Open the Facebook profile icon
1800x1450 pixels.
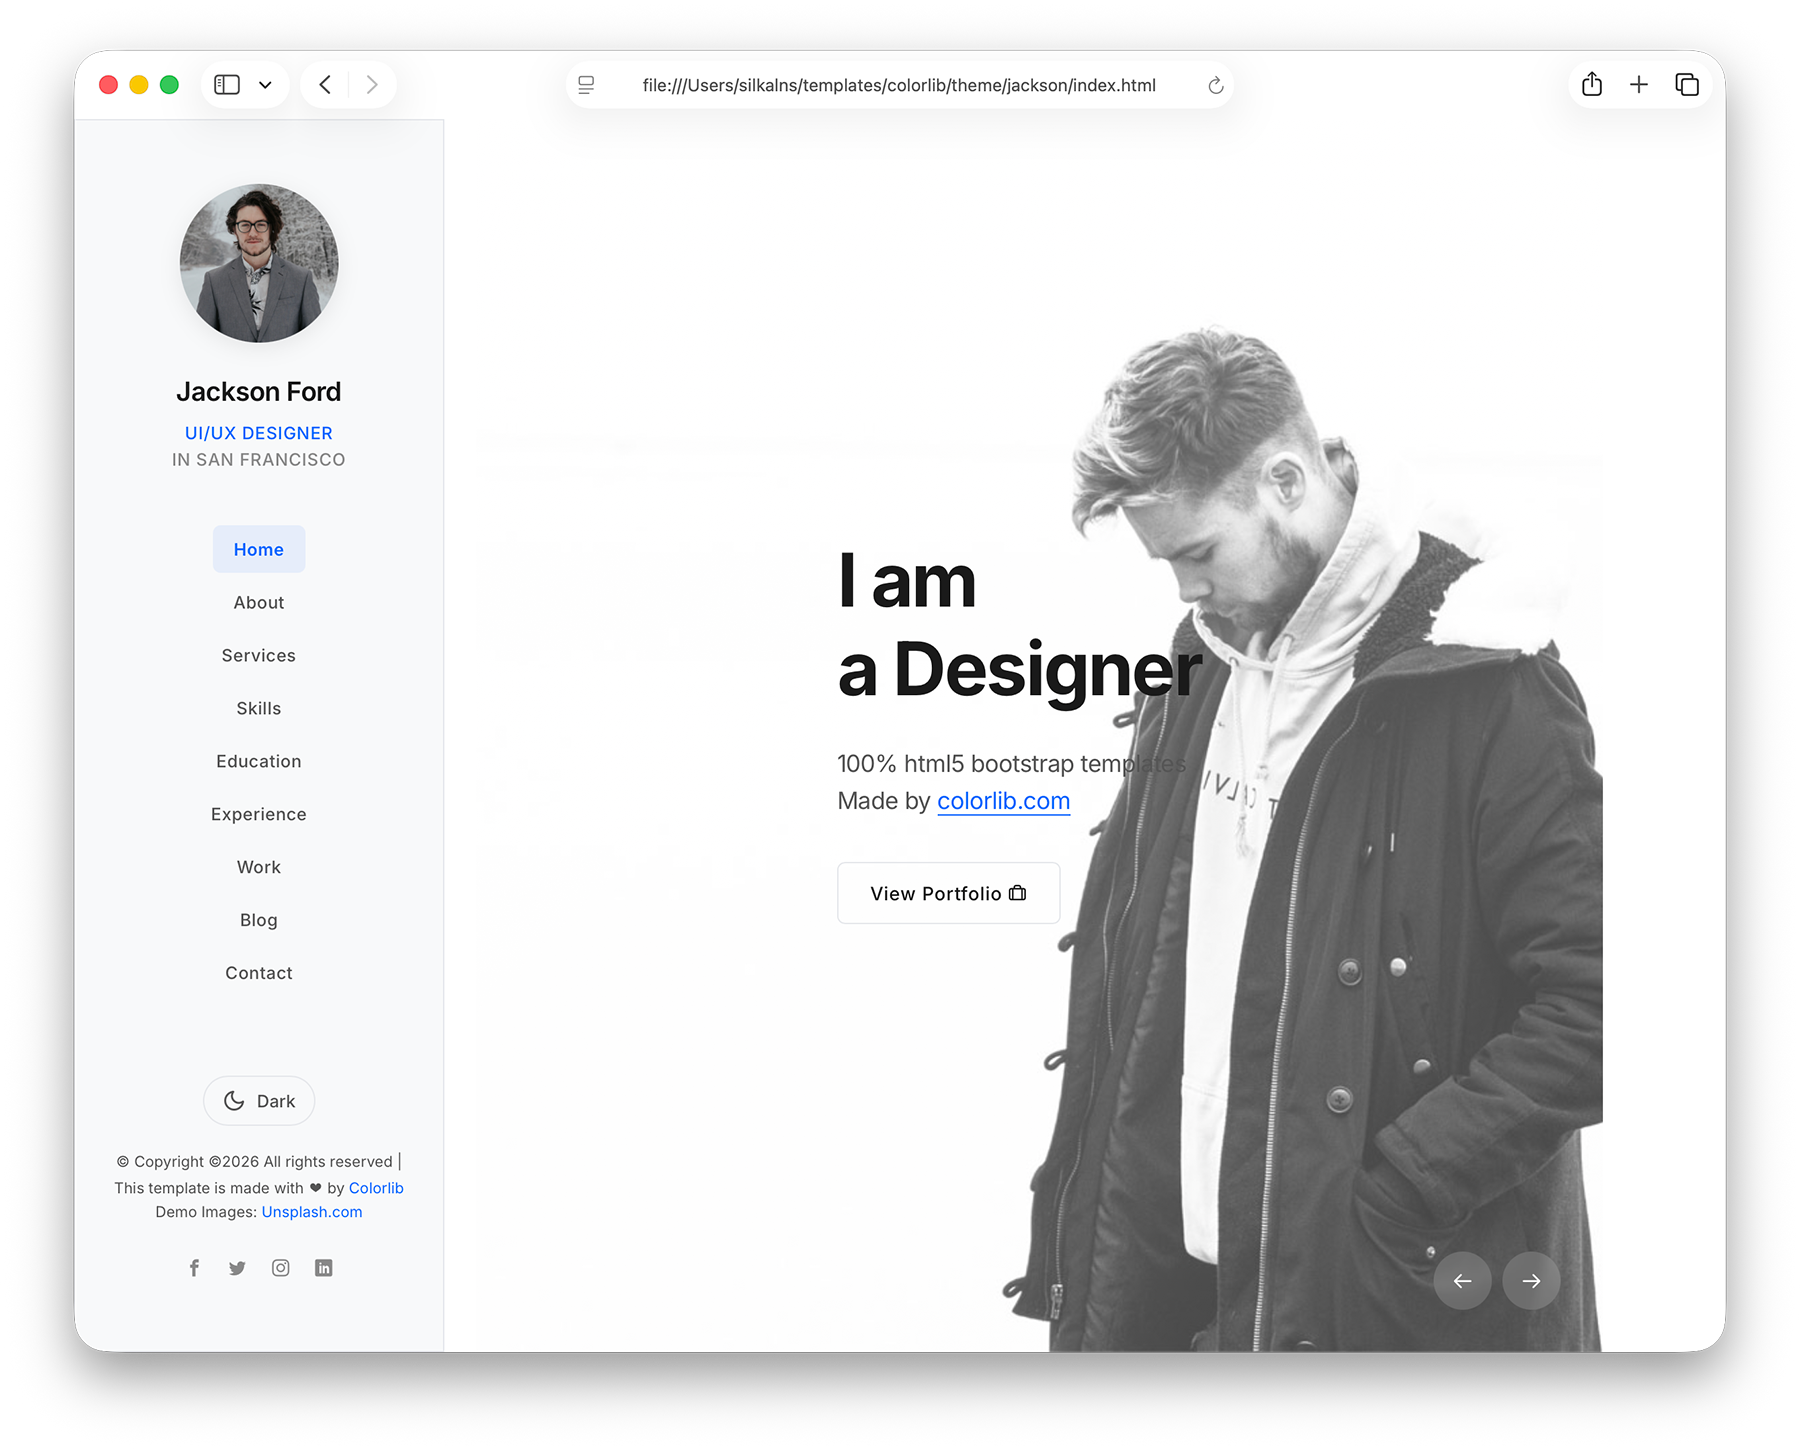click(194, 1267)
